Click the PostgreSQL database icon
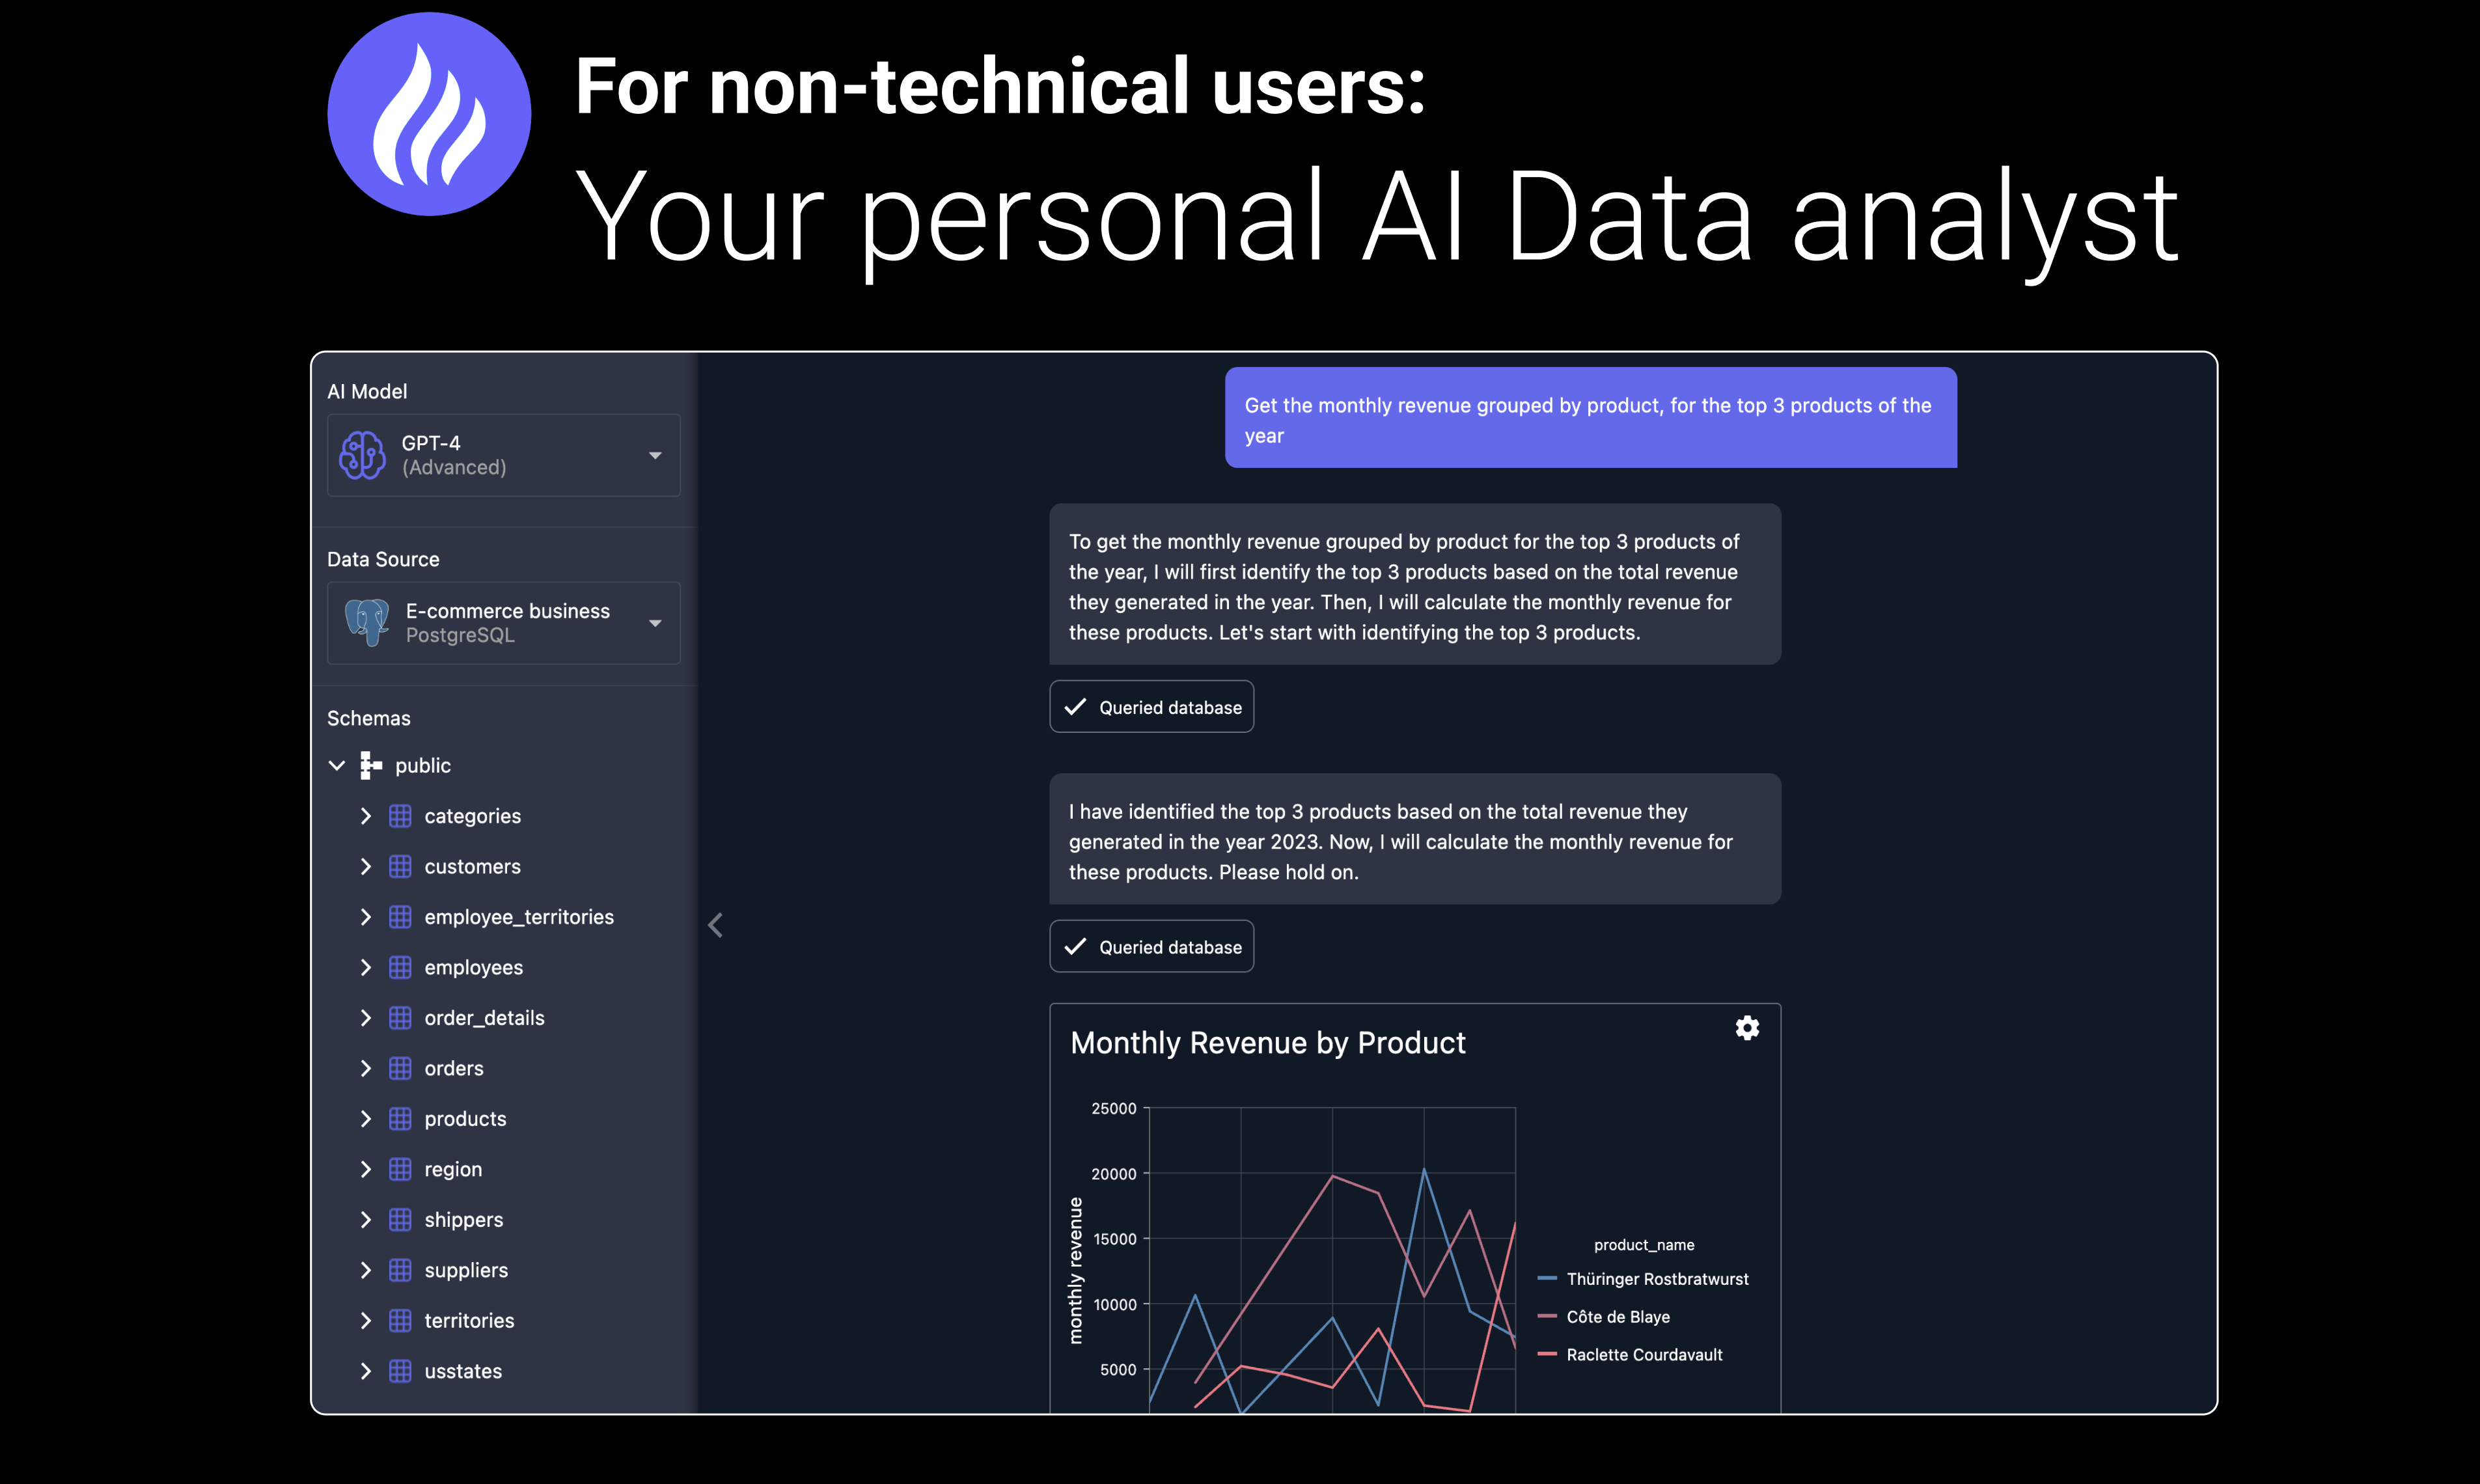Viewport: 2480px width, 1484px height. tap(366, 620)
